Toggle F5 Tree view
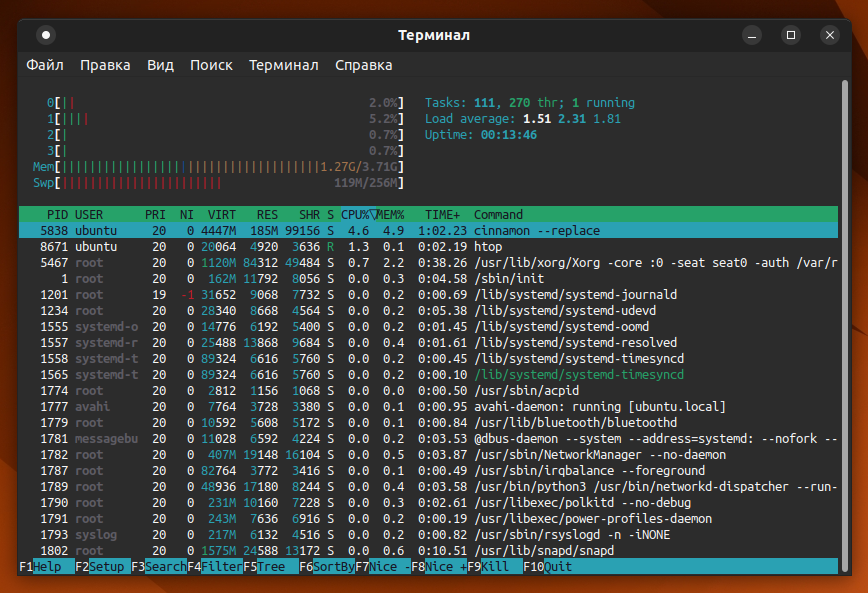This screenshot has width=868, height=593. 271,566
